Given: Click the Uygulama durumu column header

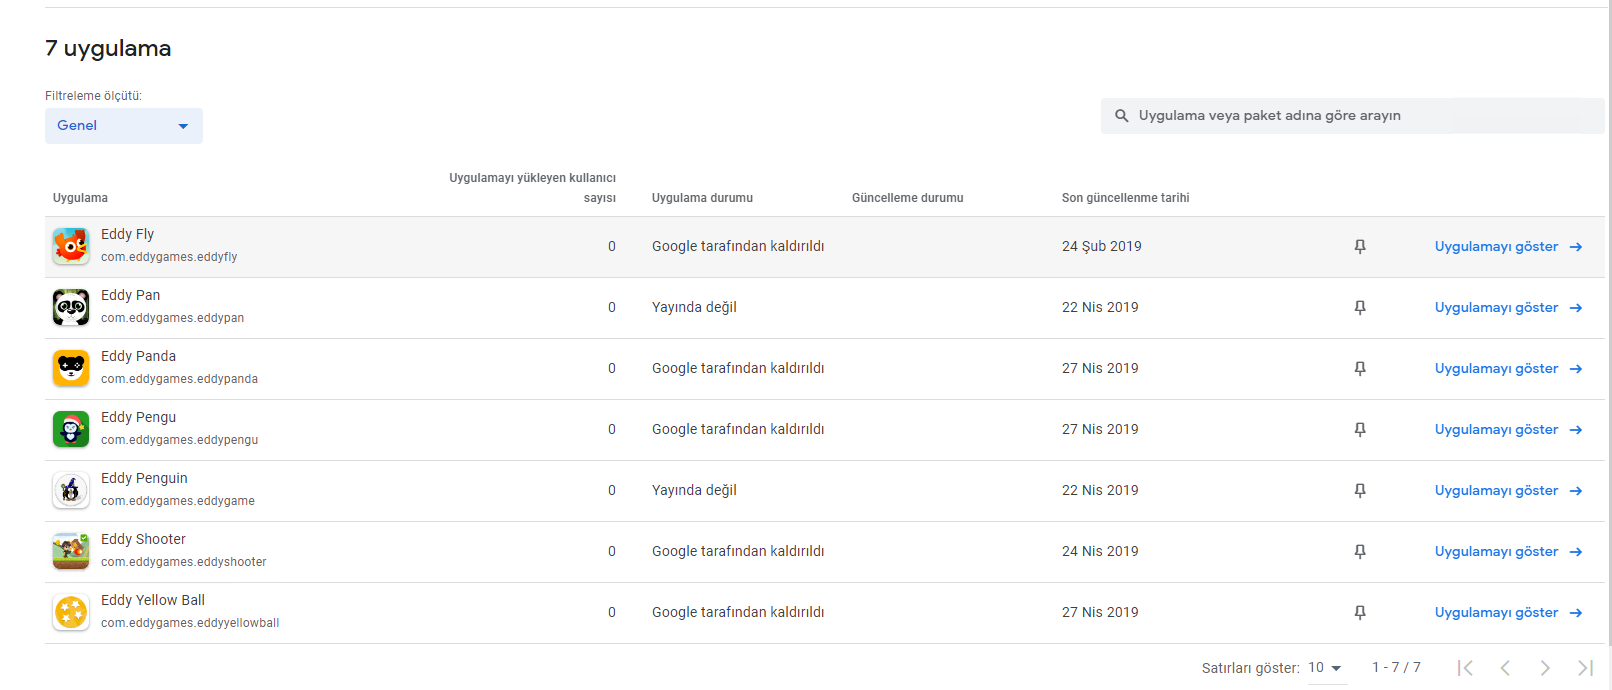Looking at the screenshot, I should [702, 198].
